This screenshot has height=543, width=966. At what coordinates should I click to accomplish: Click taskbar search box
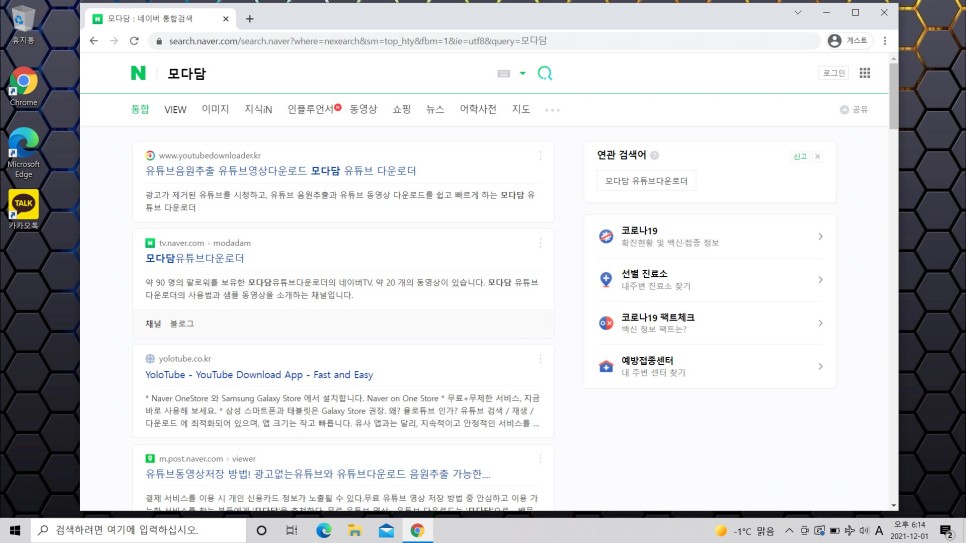[x=139, y=530]
